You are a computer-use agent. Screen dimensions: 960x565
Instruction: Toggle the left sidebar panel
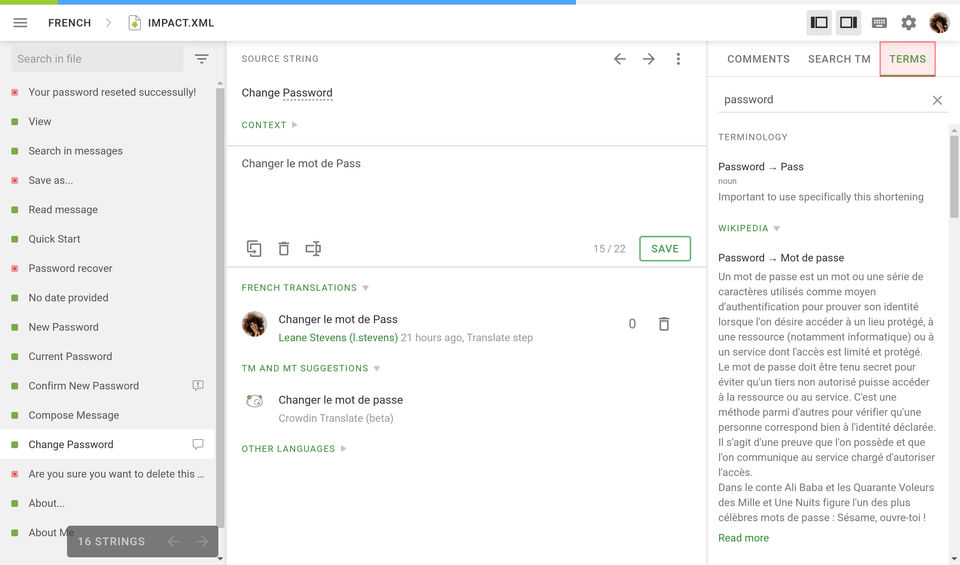point(819,23)
